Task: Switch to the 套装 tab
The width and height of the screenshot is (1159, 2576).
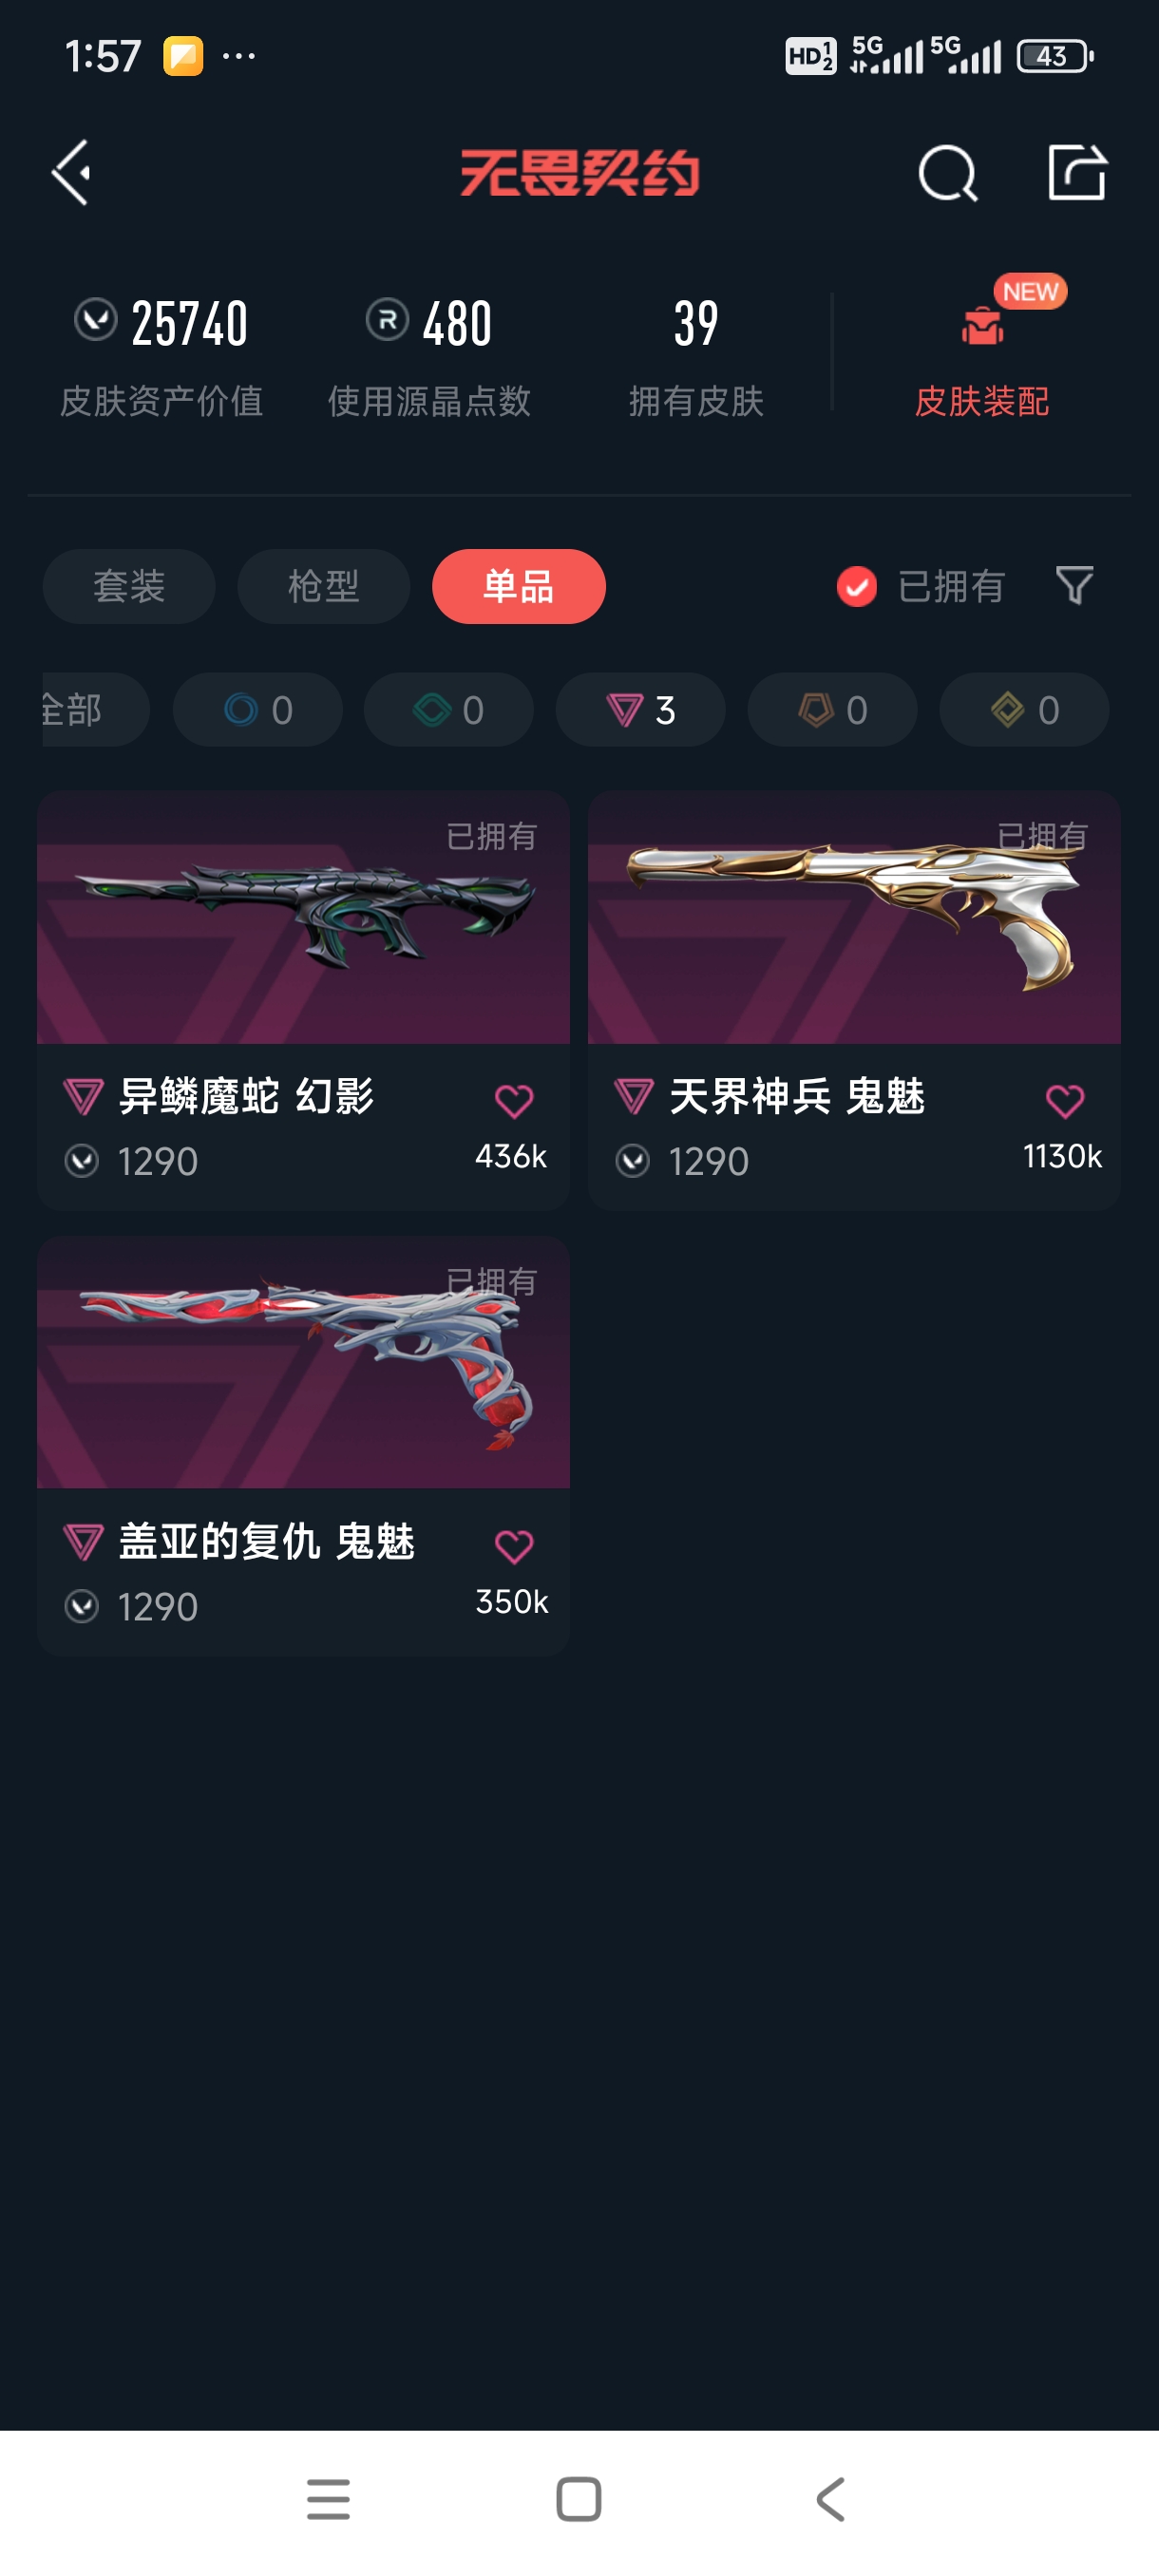Action: pyautogui.click(x=129, y=586)
